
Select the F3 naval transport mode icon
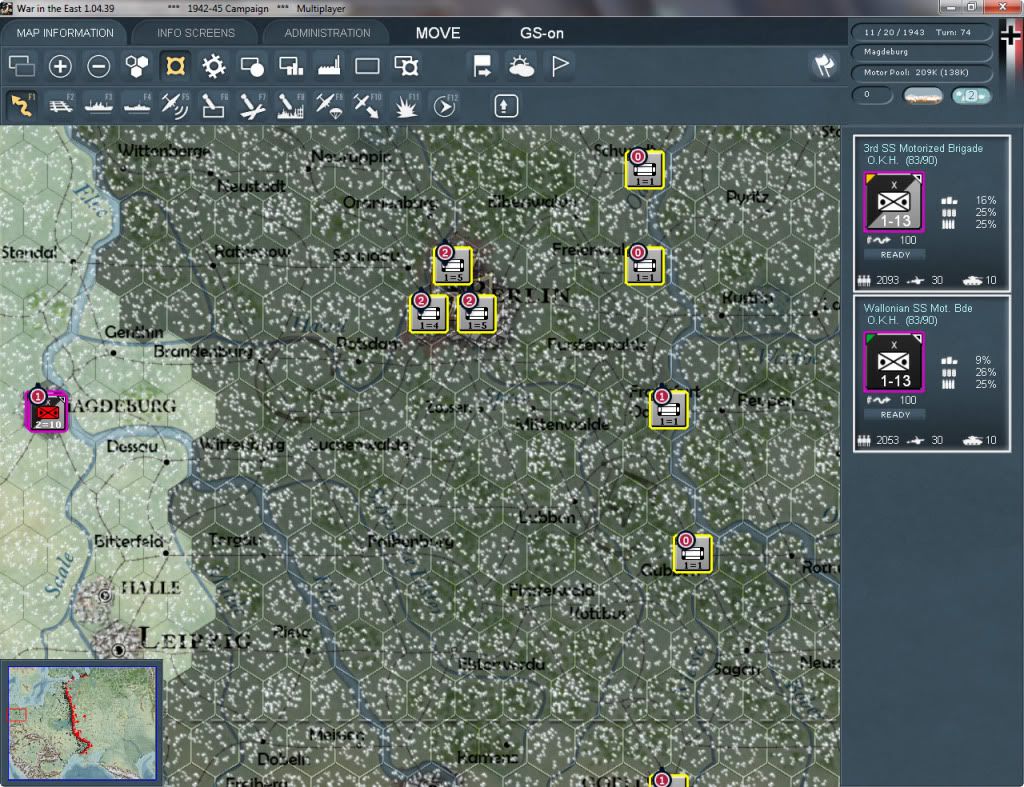tap(99, 105)
